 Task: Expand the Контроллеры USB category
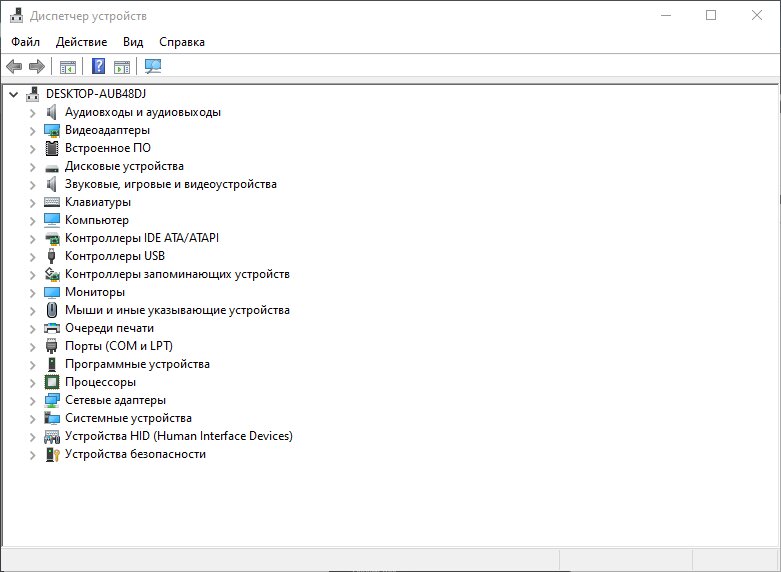pos(32,256)
